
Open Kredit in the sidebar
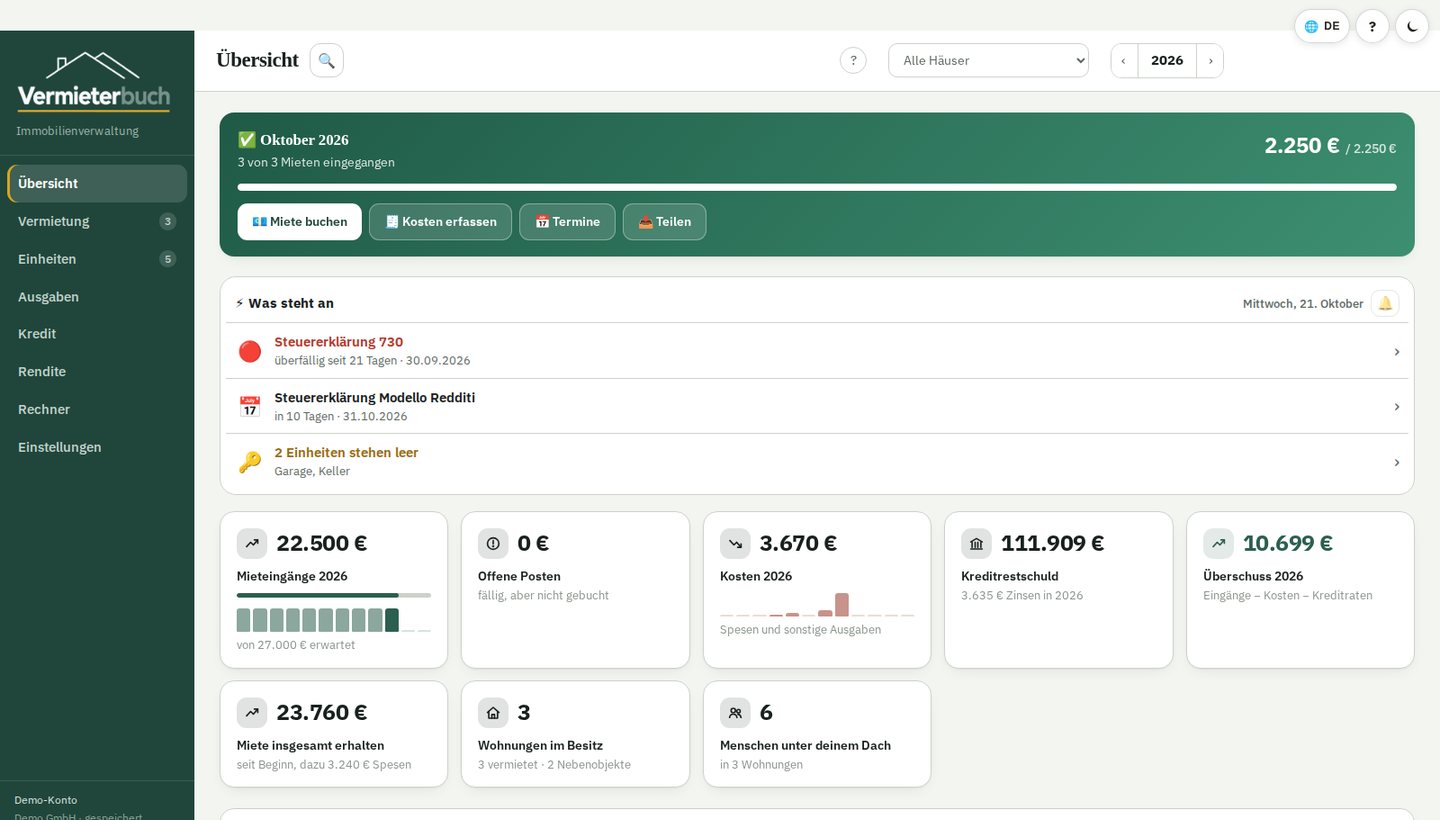(97, 334)
